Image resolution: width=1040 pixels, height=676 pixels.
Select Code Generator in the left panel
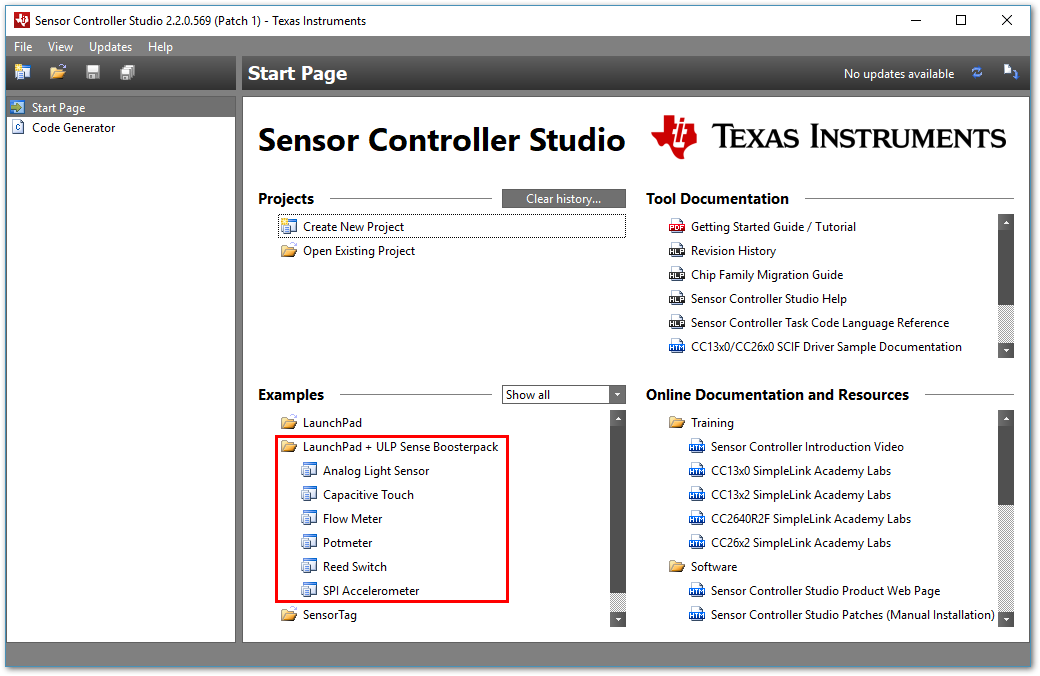point(73,128)
